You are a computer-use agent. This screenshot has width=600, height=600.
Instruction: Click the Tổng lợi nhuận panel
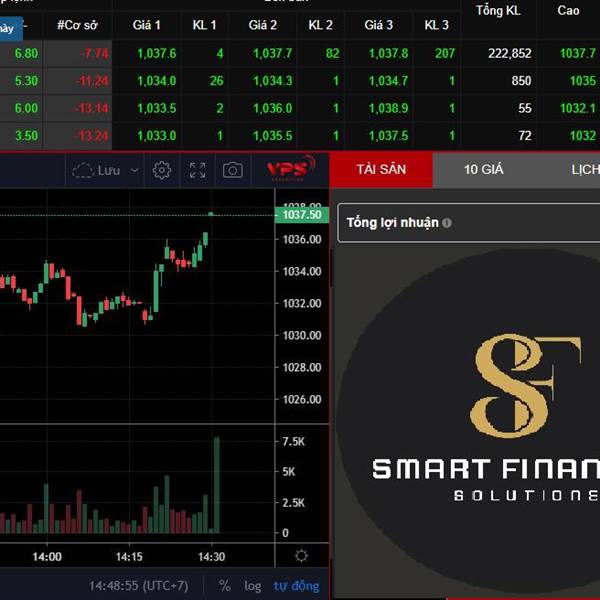[469, 223]
